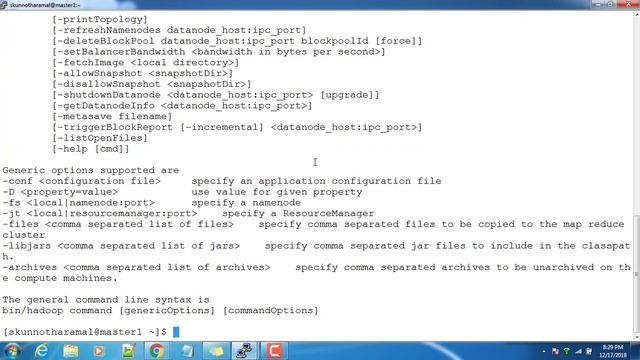The image size is (640, 360).
Task: Open the red Camtasia recorder taskbar icon
Action: point(274,351)
